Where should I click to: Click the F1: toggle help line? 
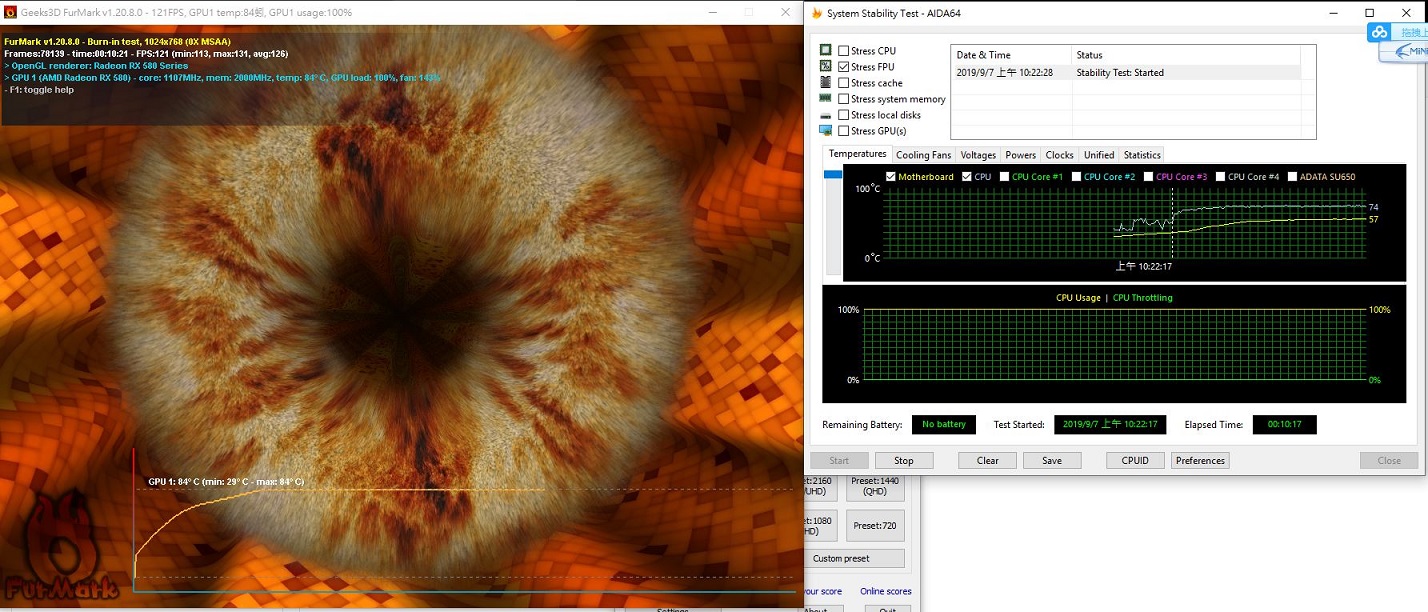tap(39, 90)
